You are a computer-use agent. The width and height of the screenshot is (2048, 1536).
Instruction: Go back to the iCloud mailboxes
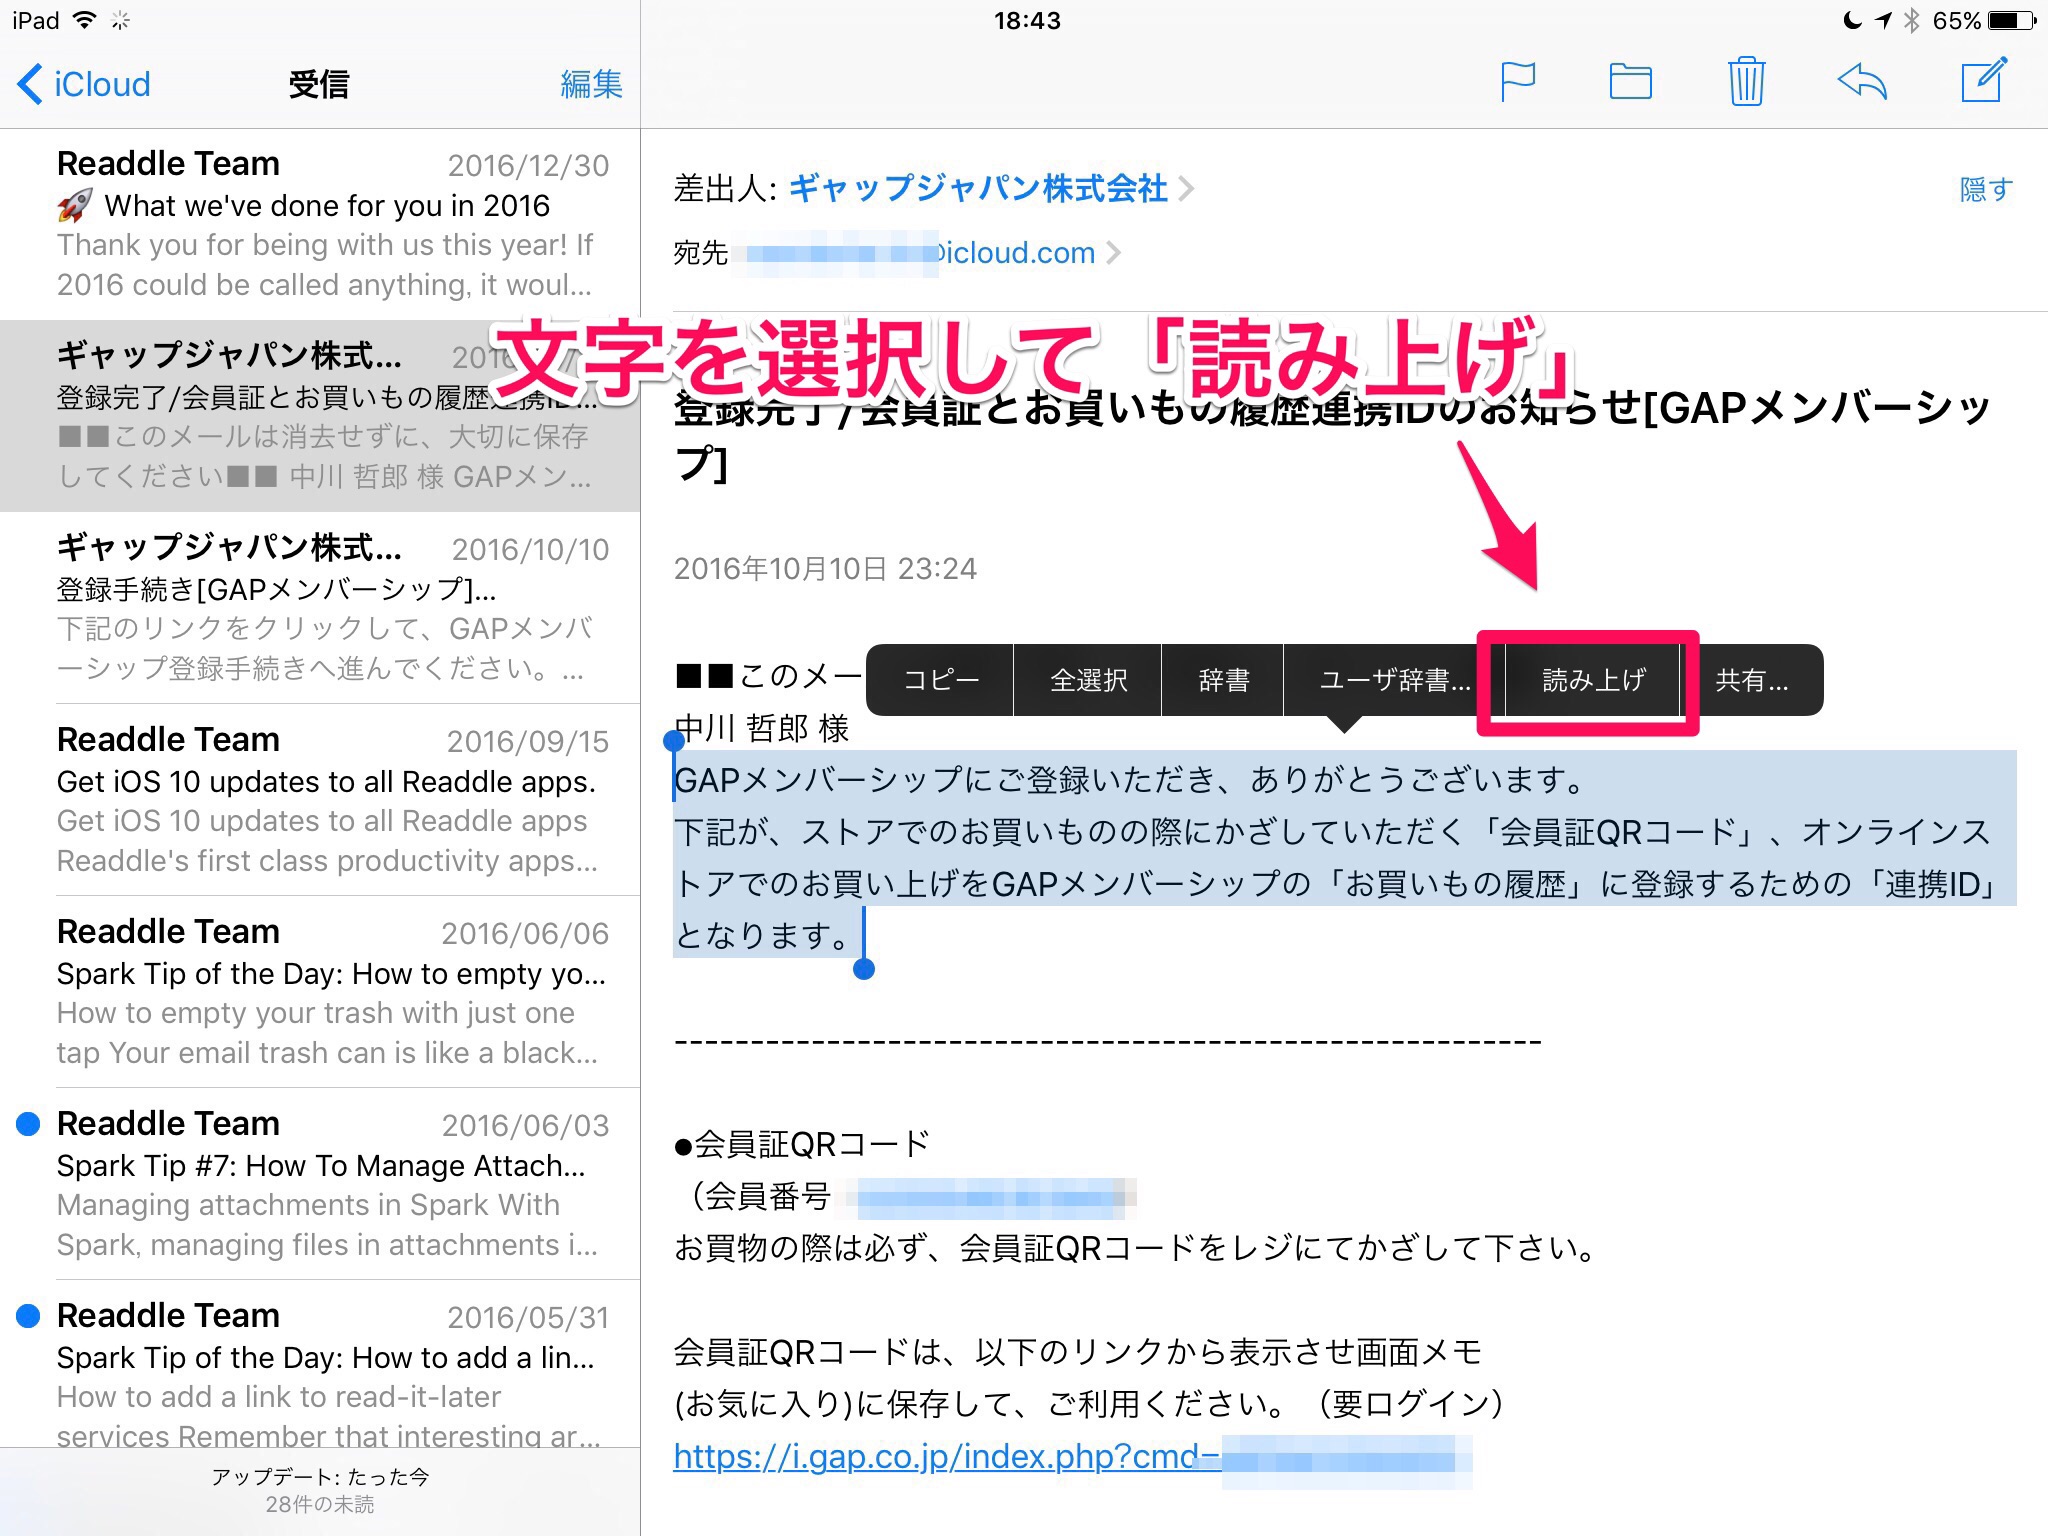(84, 84)
